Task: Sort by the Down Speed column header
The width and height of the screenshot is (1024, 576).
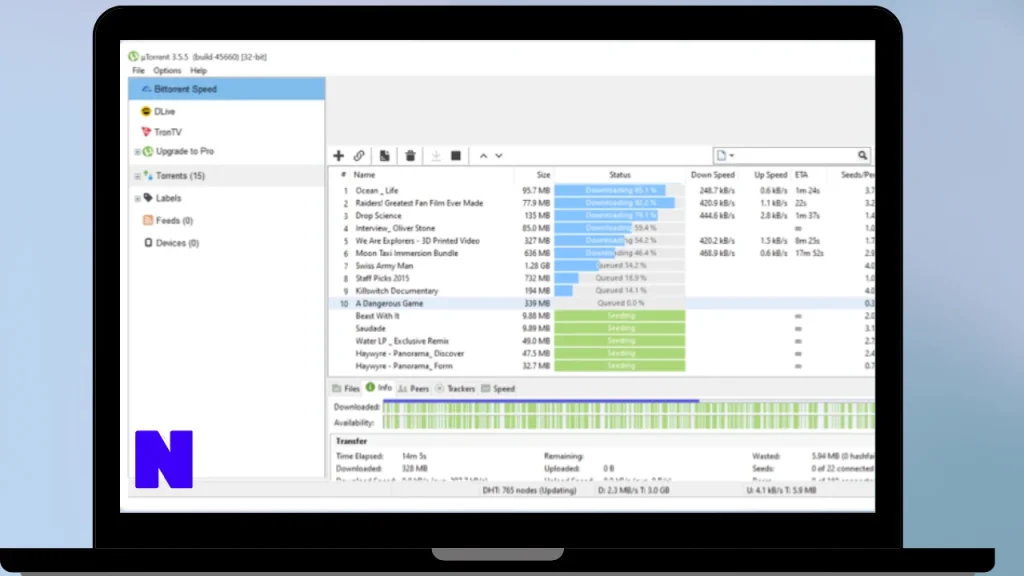Action: point(712,175)
